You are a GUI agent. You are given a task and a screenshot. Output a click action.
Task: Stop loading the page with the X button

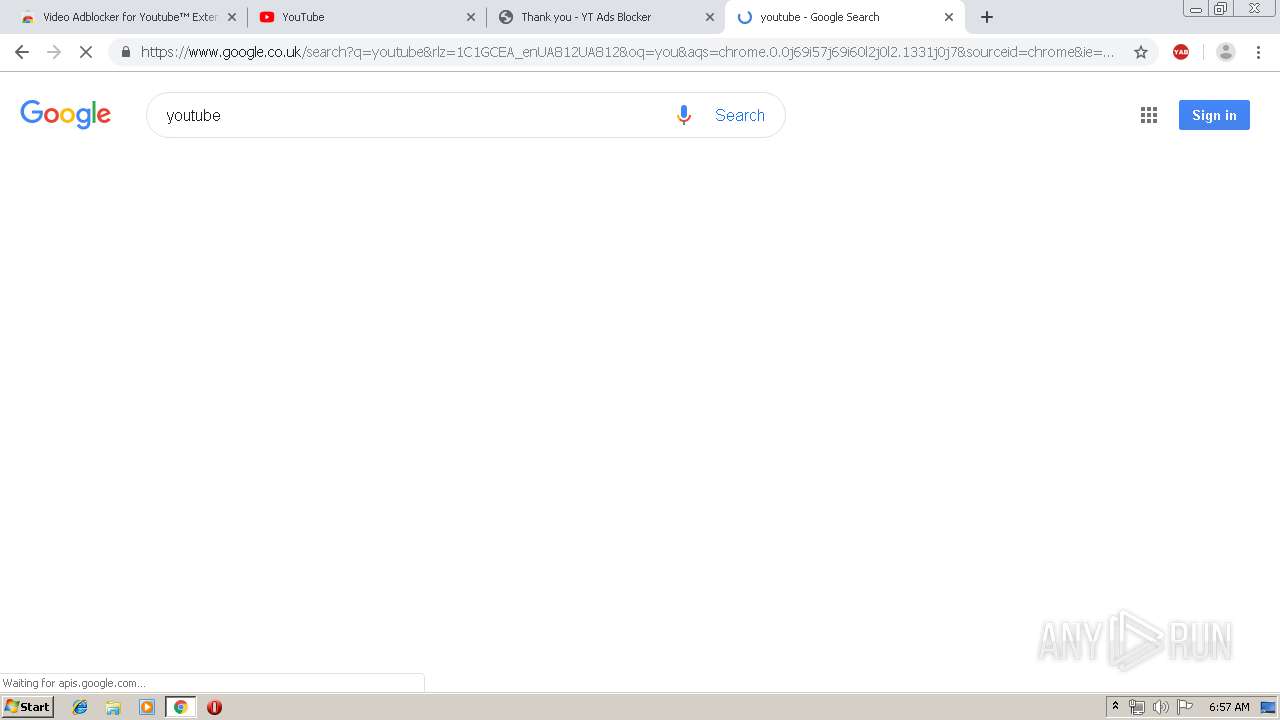pyautogui.click(x=86, y=52)
